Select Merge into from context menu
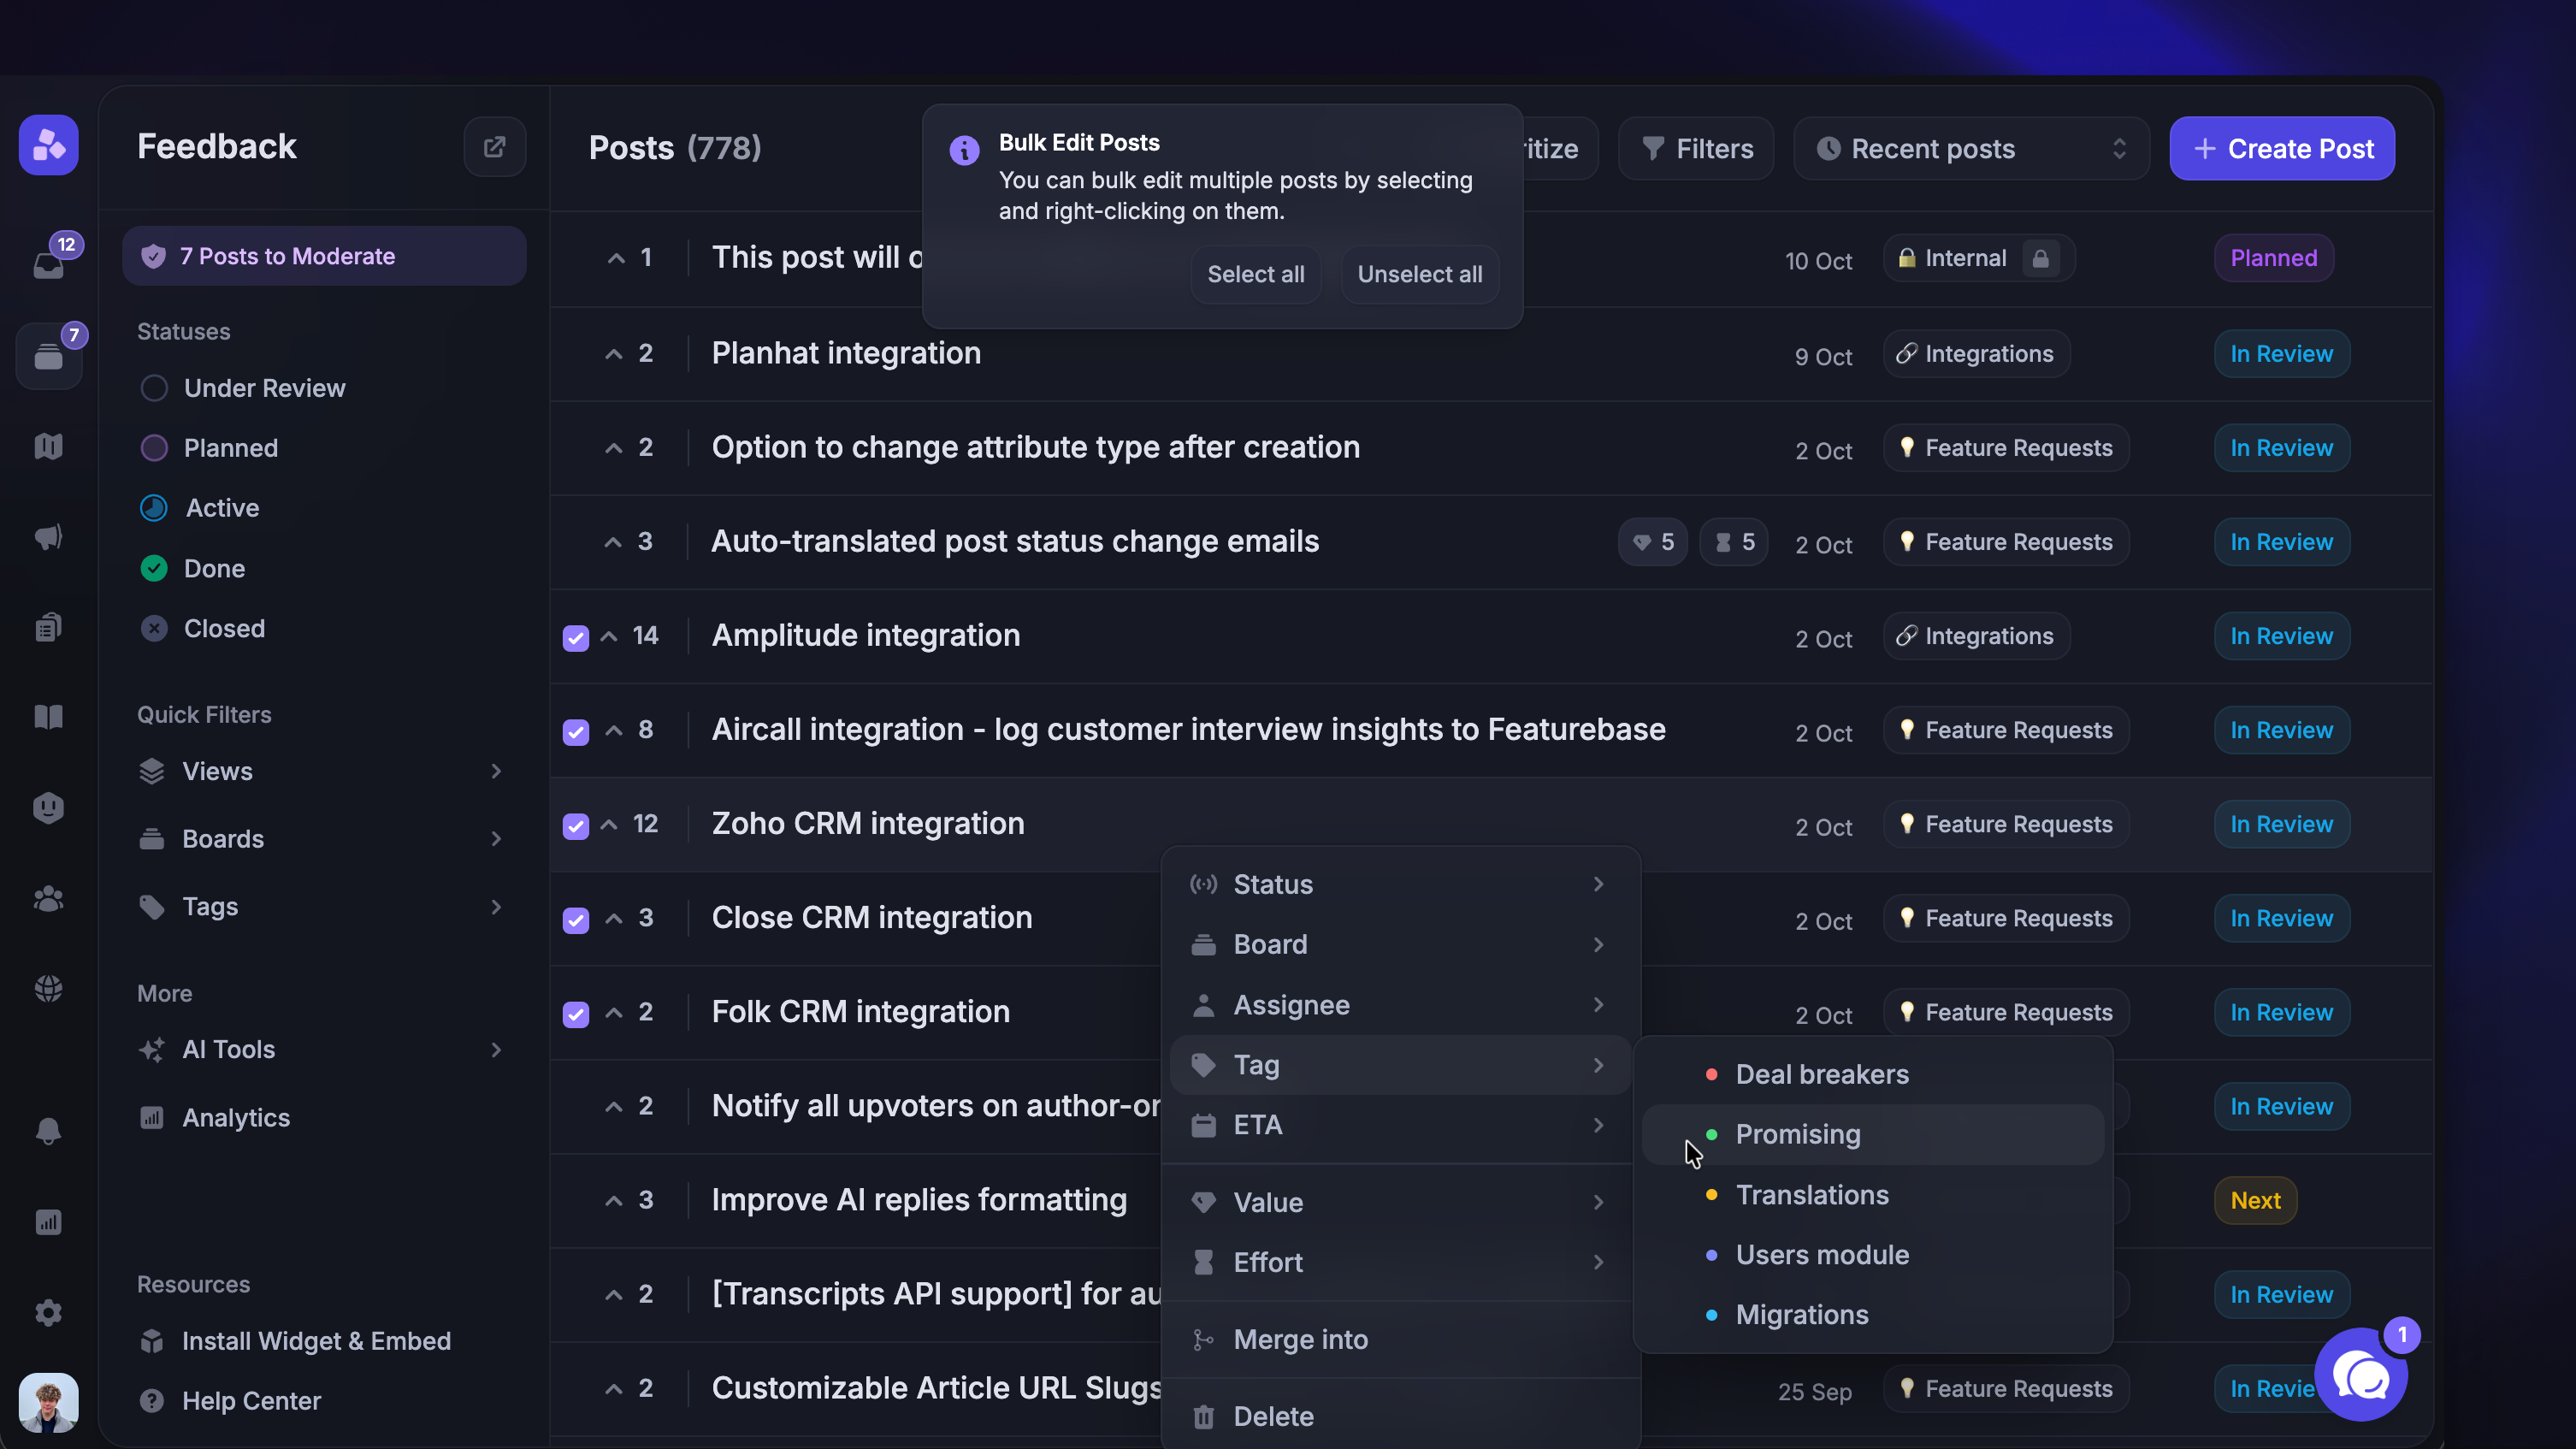 click(x=1300, y=1339)
